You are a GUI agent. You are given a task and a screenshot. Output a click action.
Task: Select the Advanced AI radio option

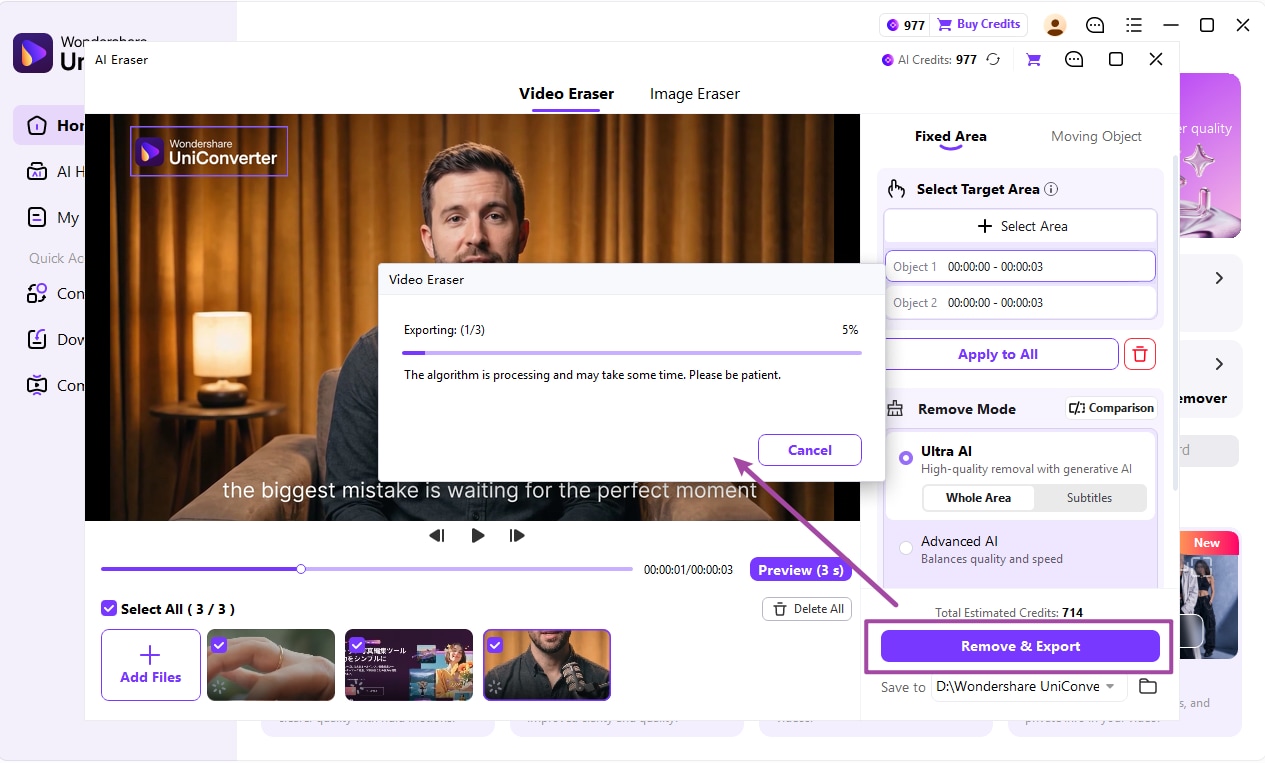tap(906, 547)
